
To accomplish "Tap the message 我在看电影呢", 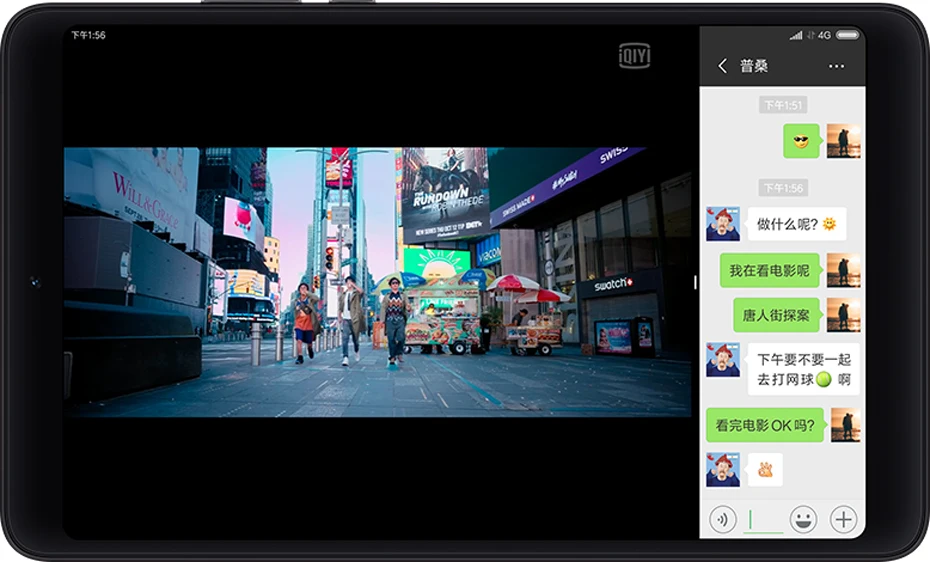I will point(769,271).
